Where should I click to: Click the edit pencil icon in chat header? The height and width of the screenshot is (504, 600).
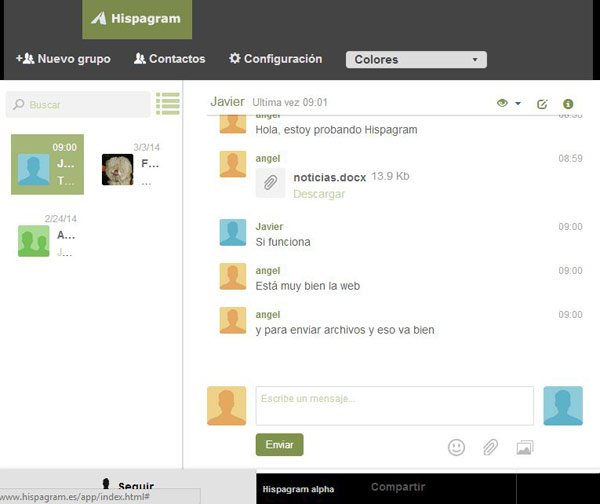(x=542, y=104)
